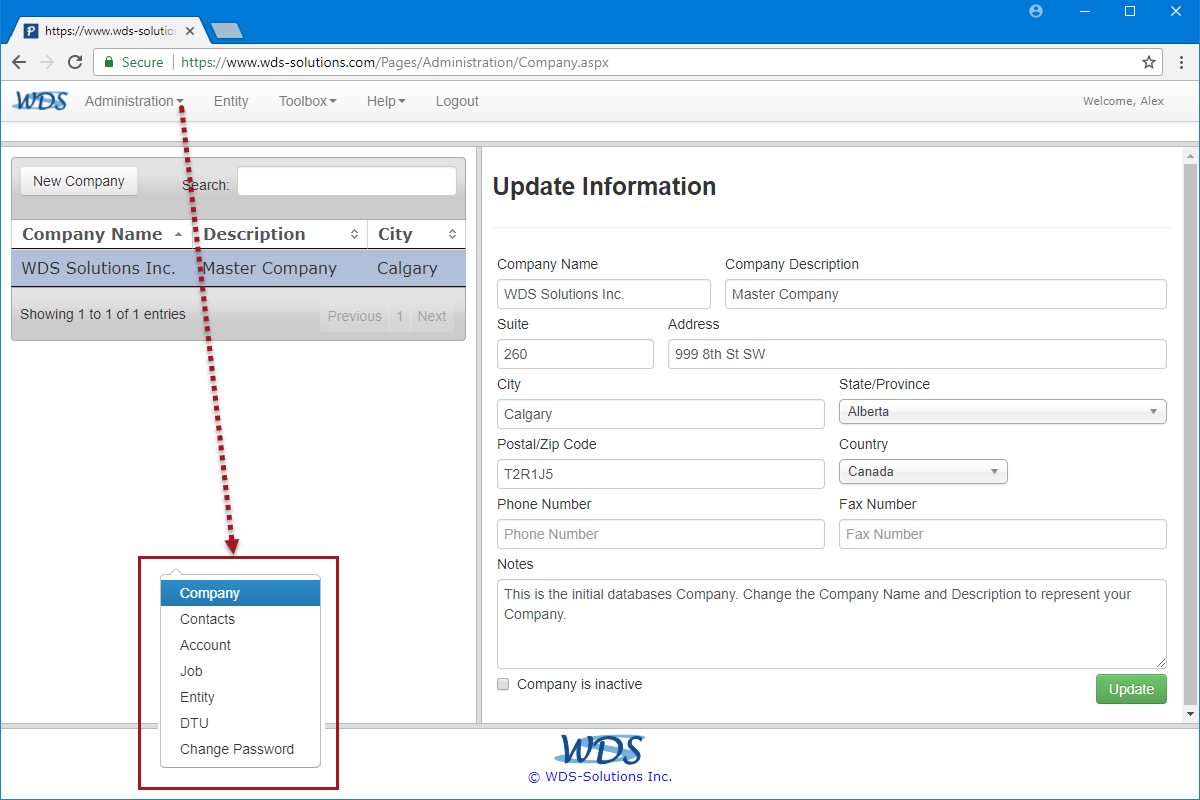The height and width of the screenshot is (800, 1200).
Task: Click the browser back arrow
Action: tap(19, 62)
